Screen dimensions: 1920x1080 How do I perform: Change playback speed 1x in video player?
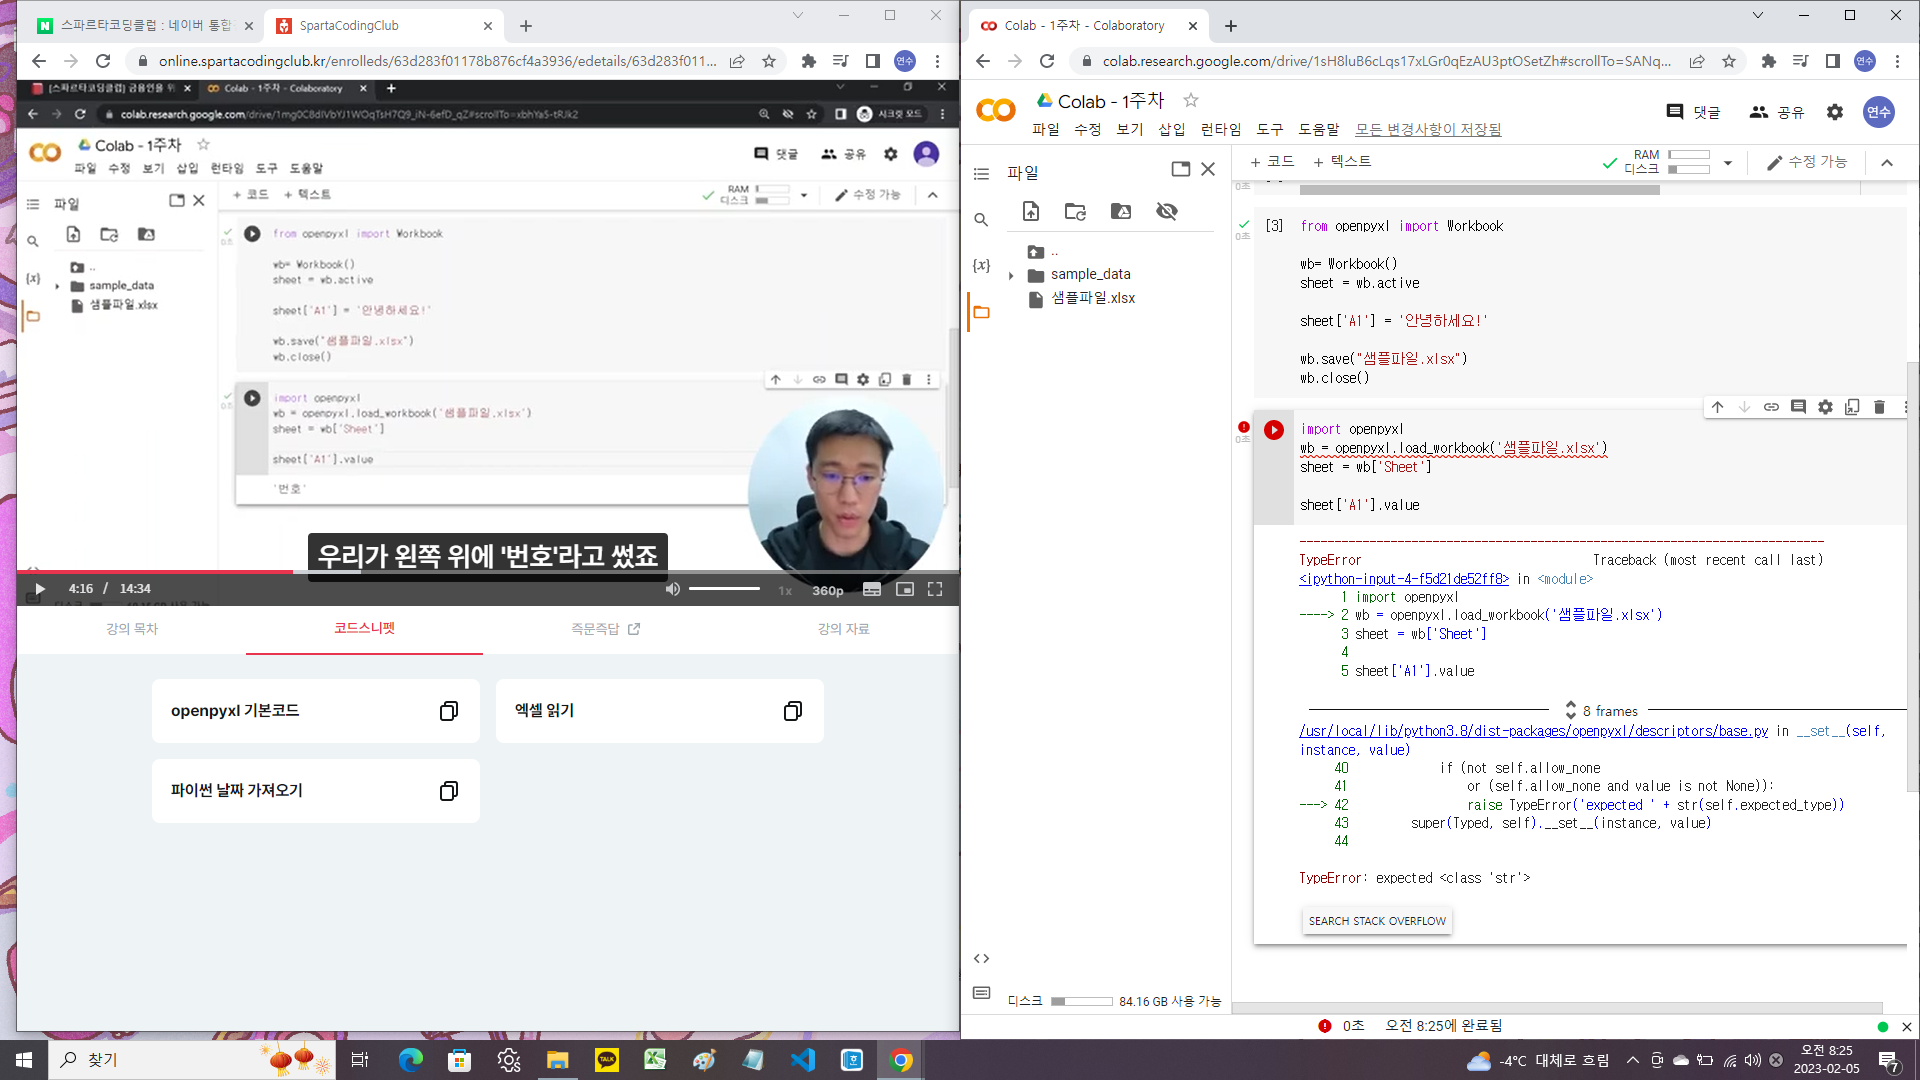click(x=785, y=590)
